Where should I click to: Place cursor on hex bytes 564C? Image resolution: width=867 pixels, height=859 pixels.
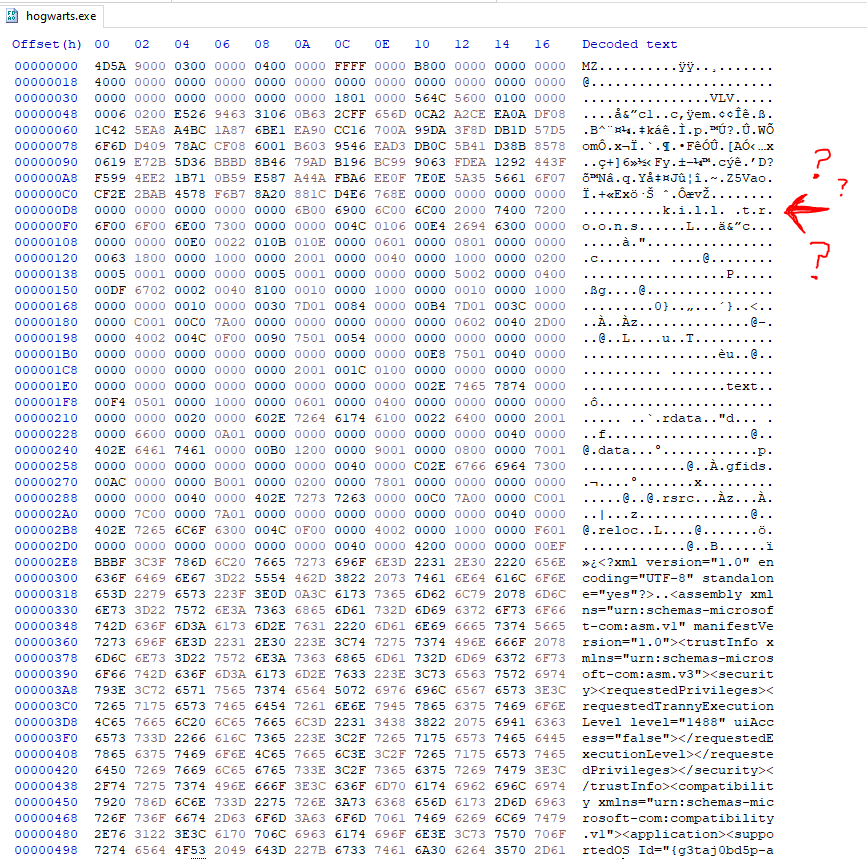[430, 98]
